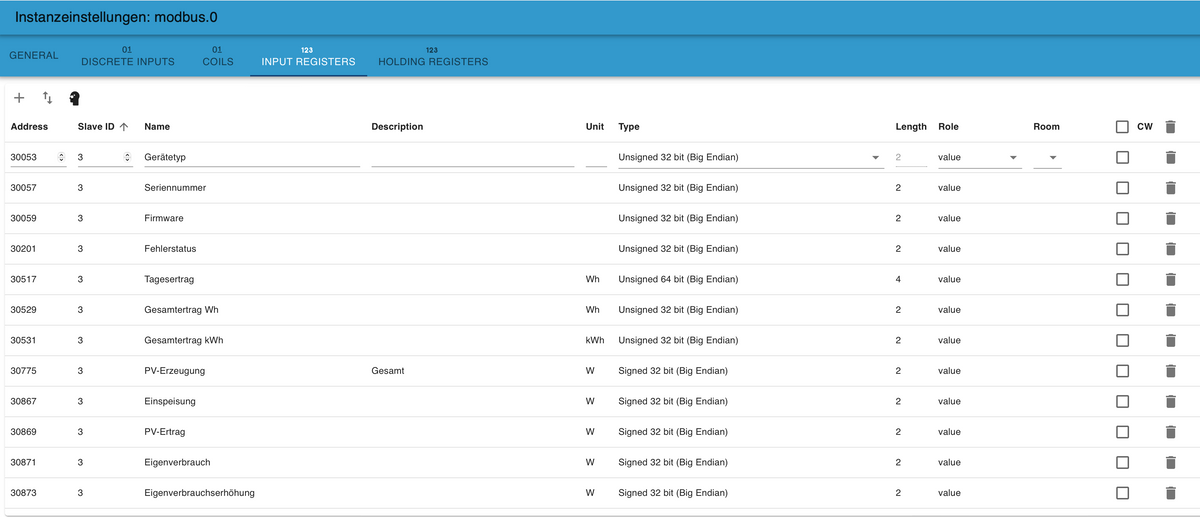The width and height of the screenshot is (1200, 517).
Task: Sort by Unit column header
Action: [595, 127]
